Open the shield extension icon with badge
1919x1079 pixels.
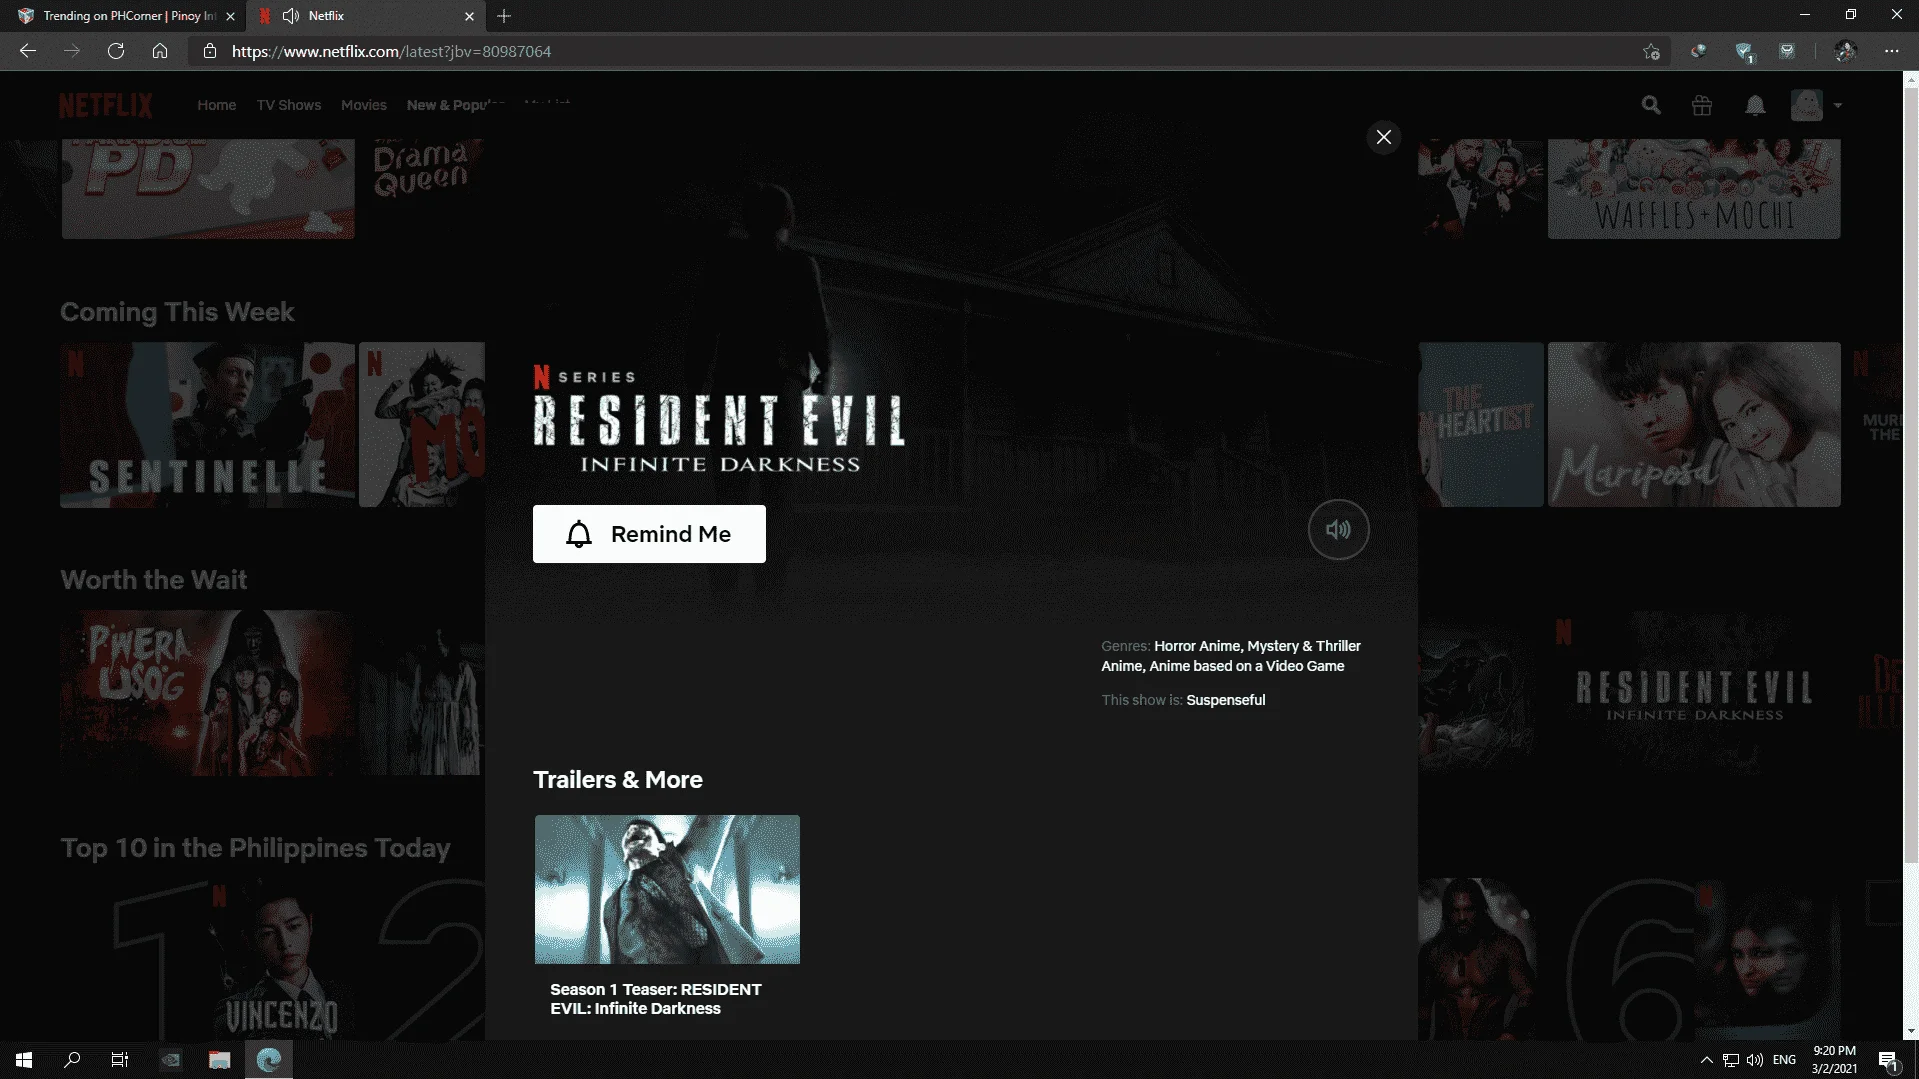[x=1745, y=52]
